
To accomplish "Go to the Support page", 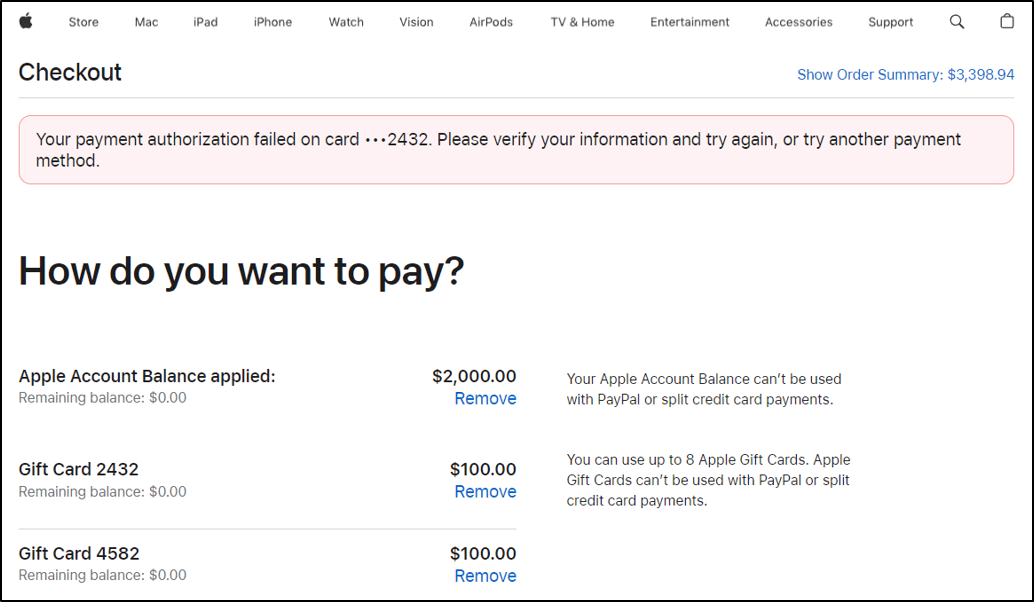I will coord(890,21).
